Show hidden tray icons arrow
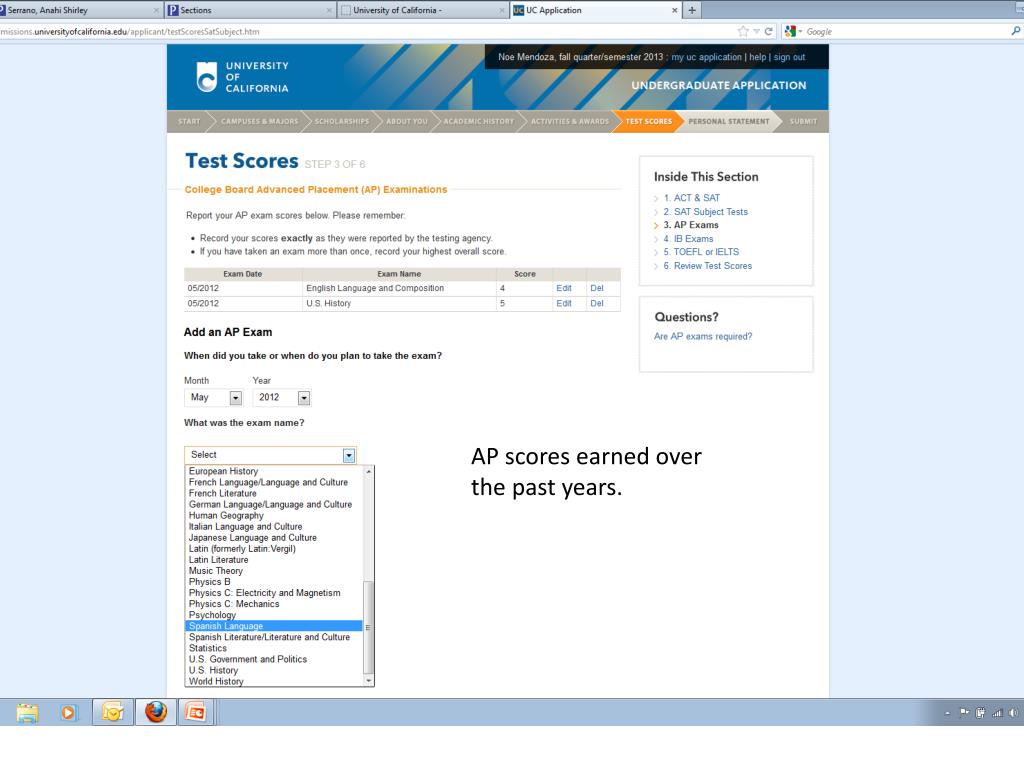 point(948,714)
